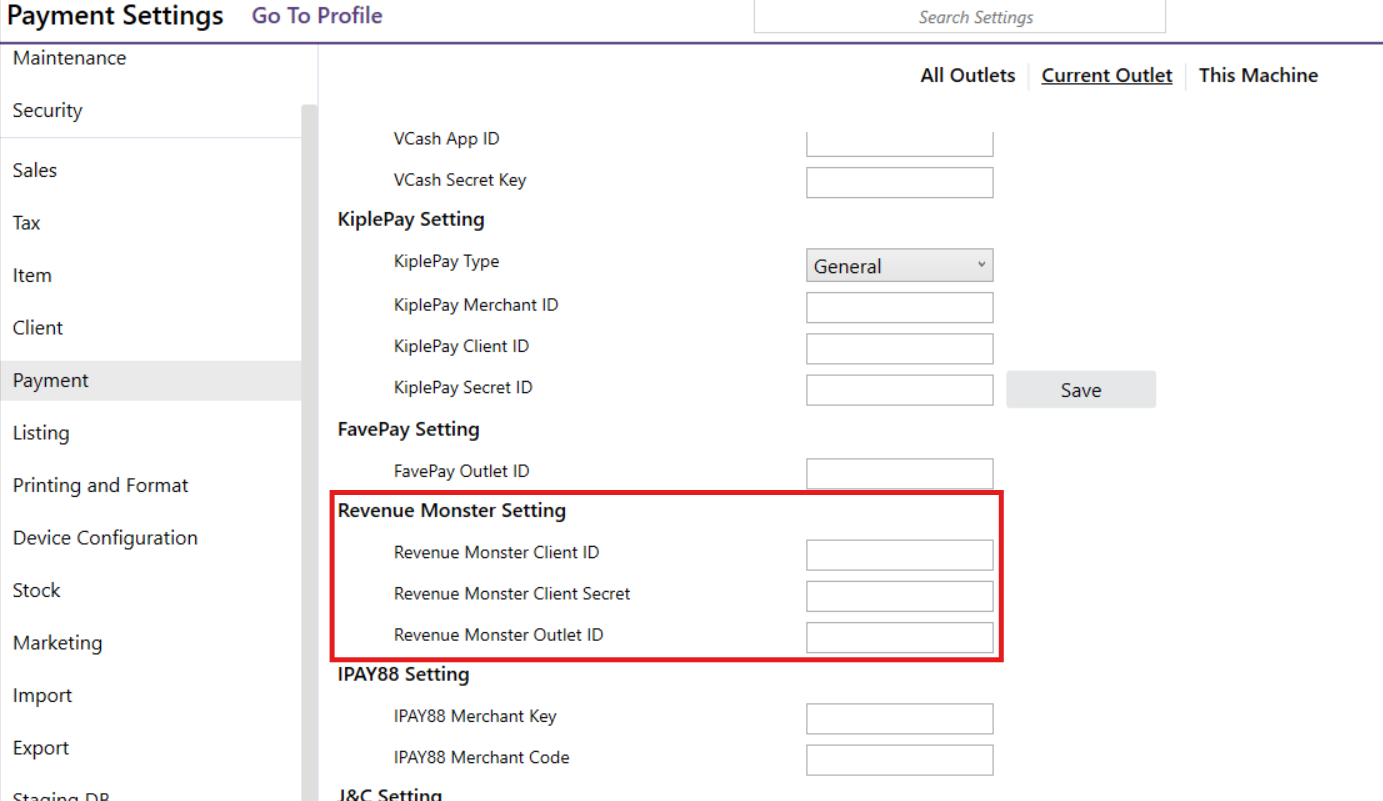
Task: Focus the Revenue Monster Client Secret field
Action: 899,596
